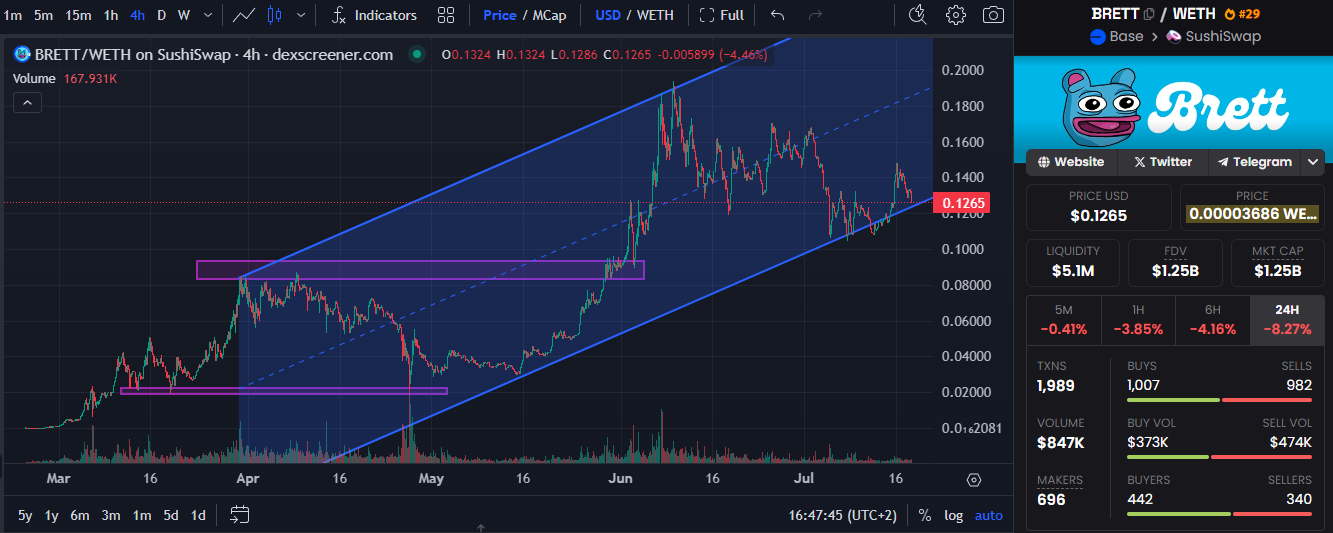The width and height of the screenshot is (1333, 533).
Task: Switch quote currency to USD
Action: (608, 15)
